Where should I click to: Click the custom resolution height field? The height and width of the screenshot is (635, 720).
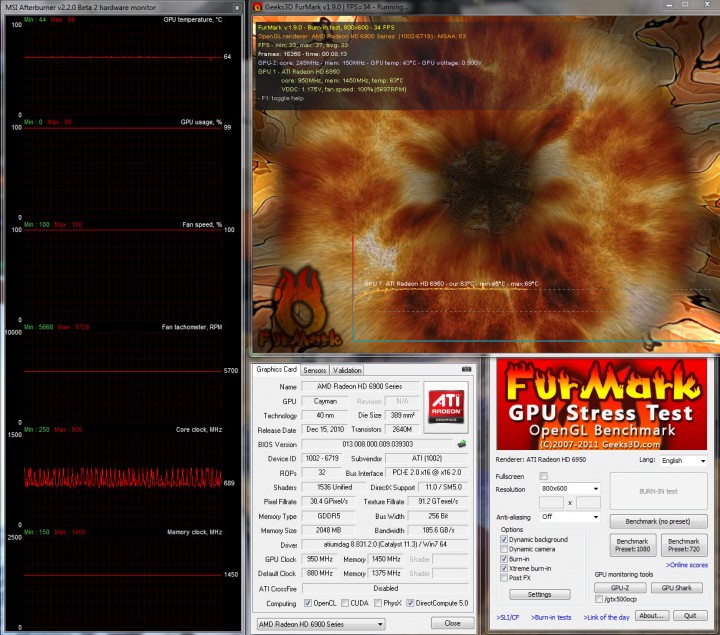tap(588, 502)
